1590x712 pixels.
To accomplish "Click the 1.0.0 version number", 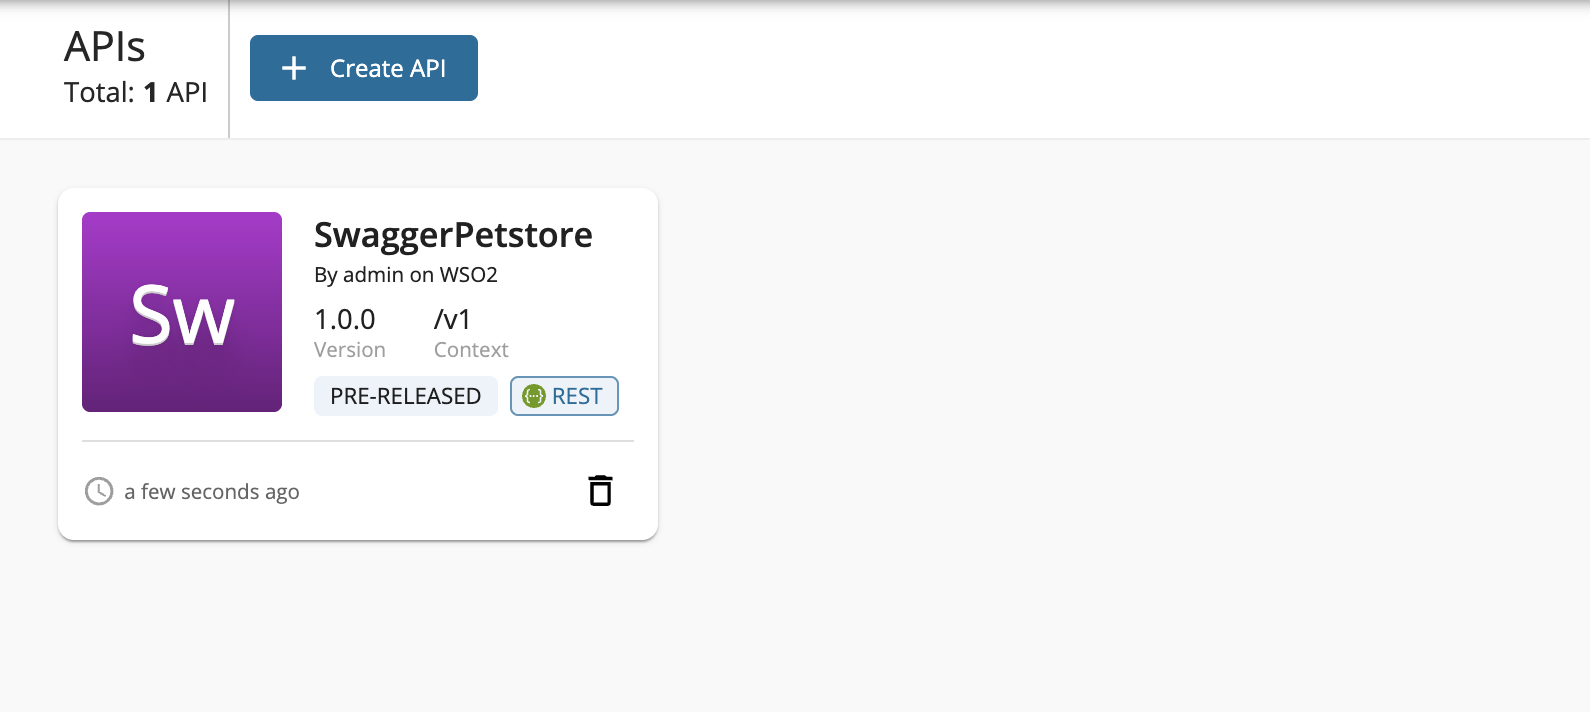I will pyautogui.click(x=345, y=320).
